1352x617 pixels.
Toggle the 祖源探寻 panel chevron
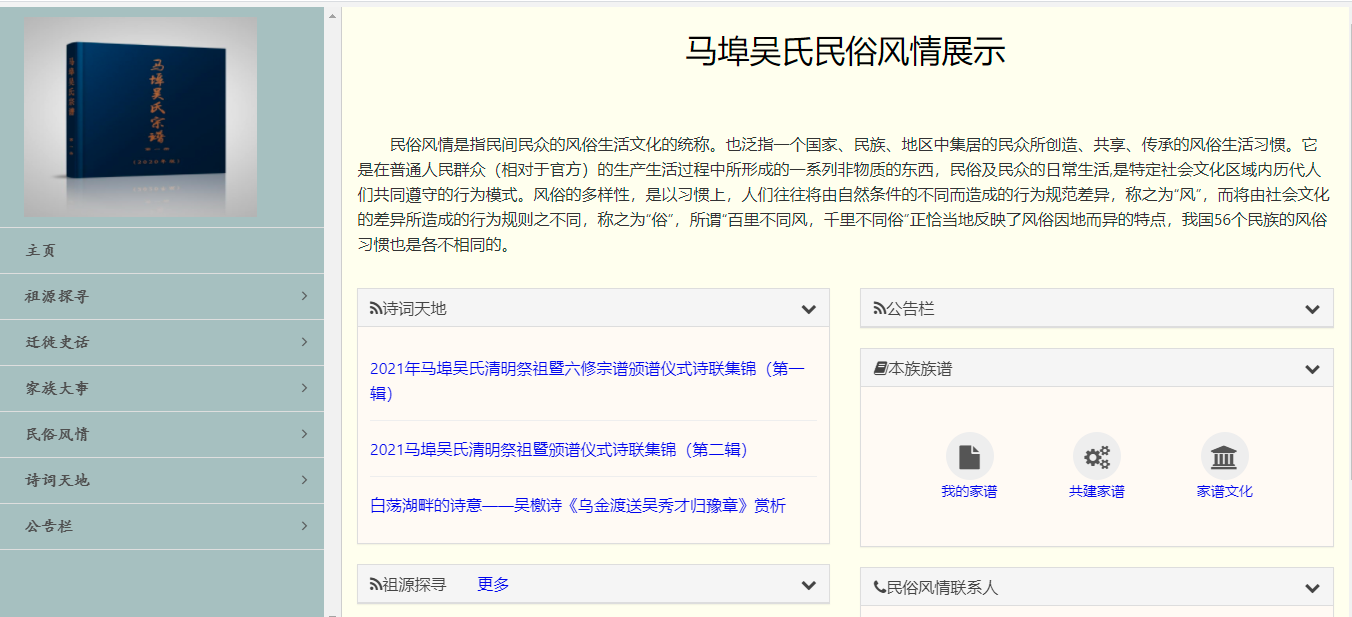[x=808, y=585]
